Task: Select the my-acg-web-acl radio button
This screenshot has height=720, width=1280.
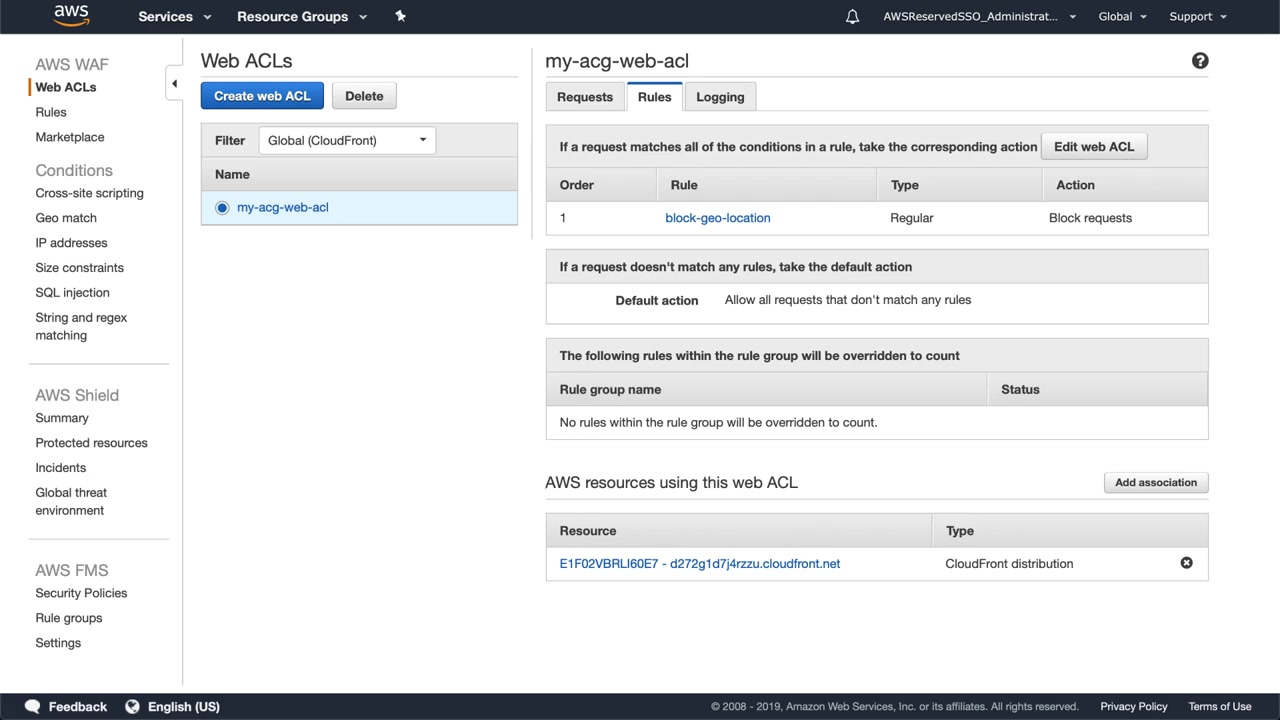Action: click(x=222, y=208)
